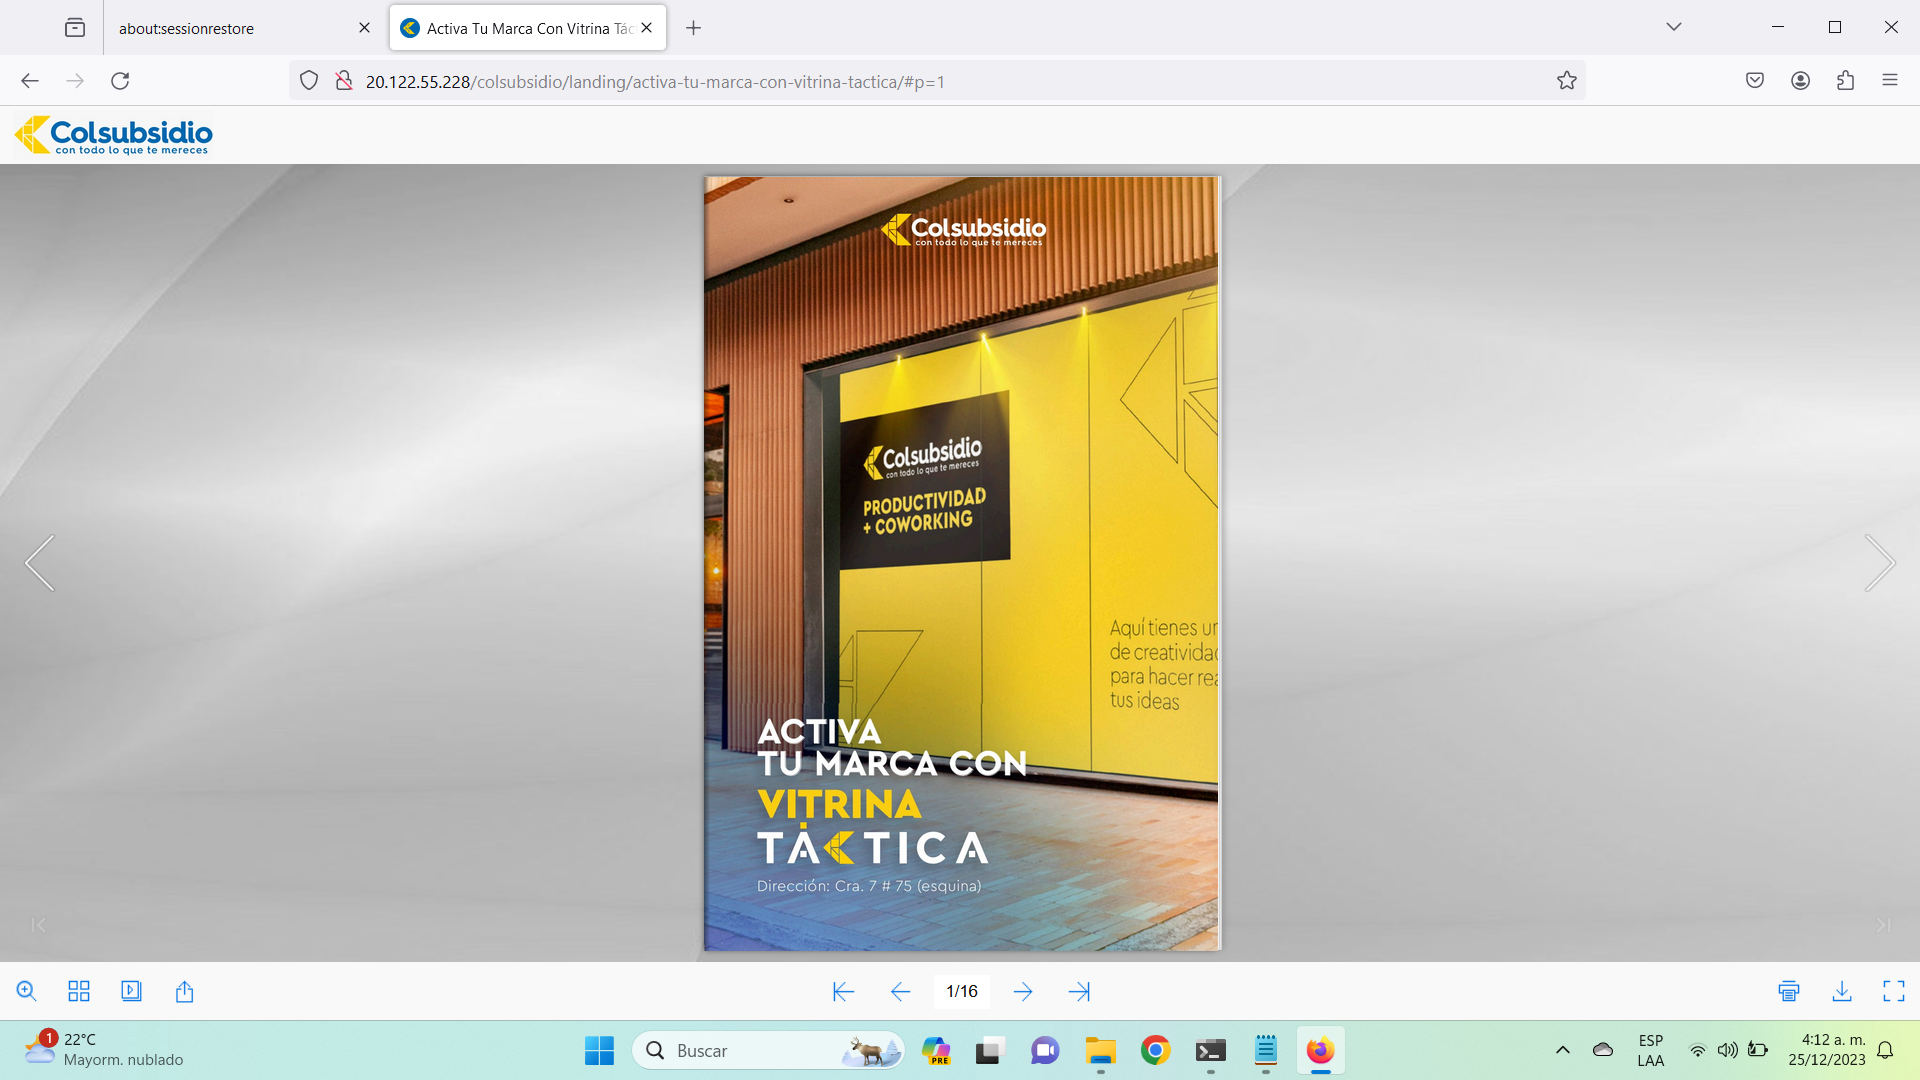Open the list all tabs dropdown

click(x=1673, y=27)
